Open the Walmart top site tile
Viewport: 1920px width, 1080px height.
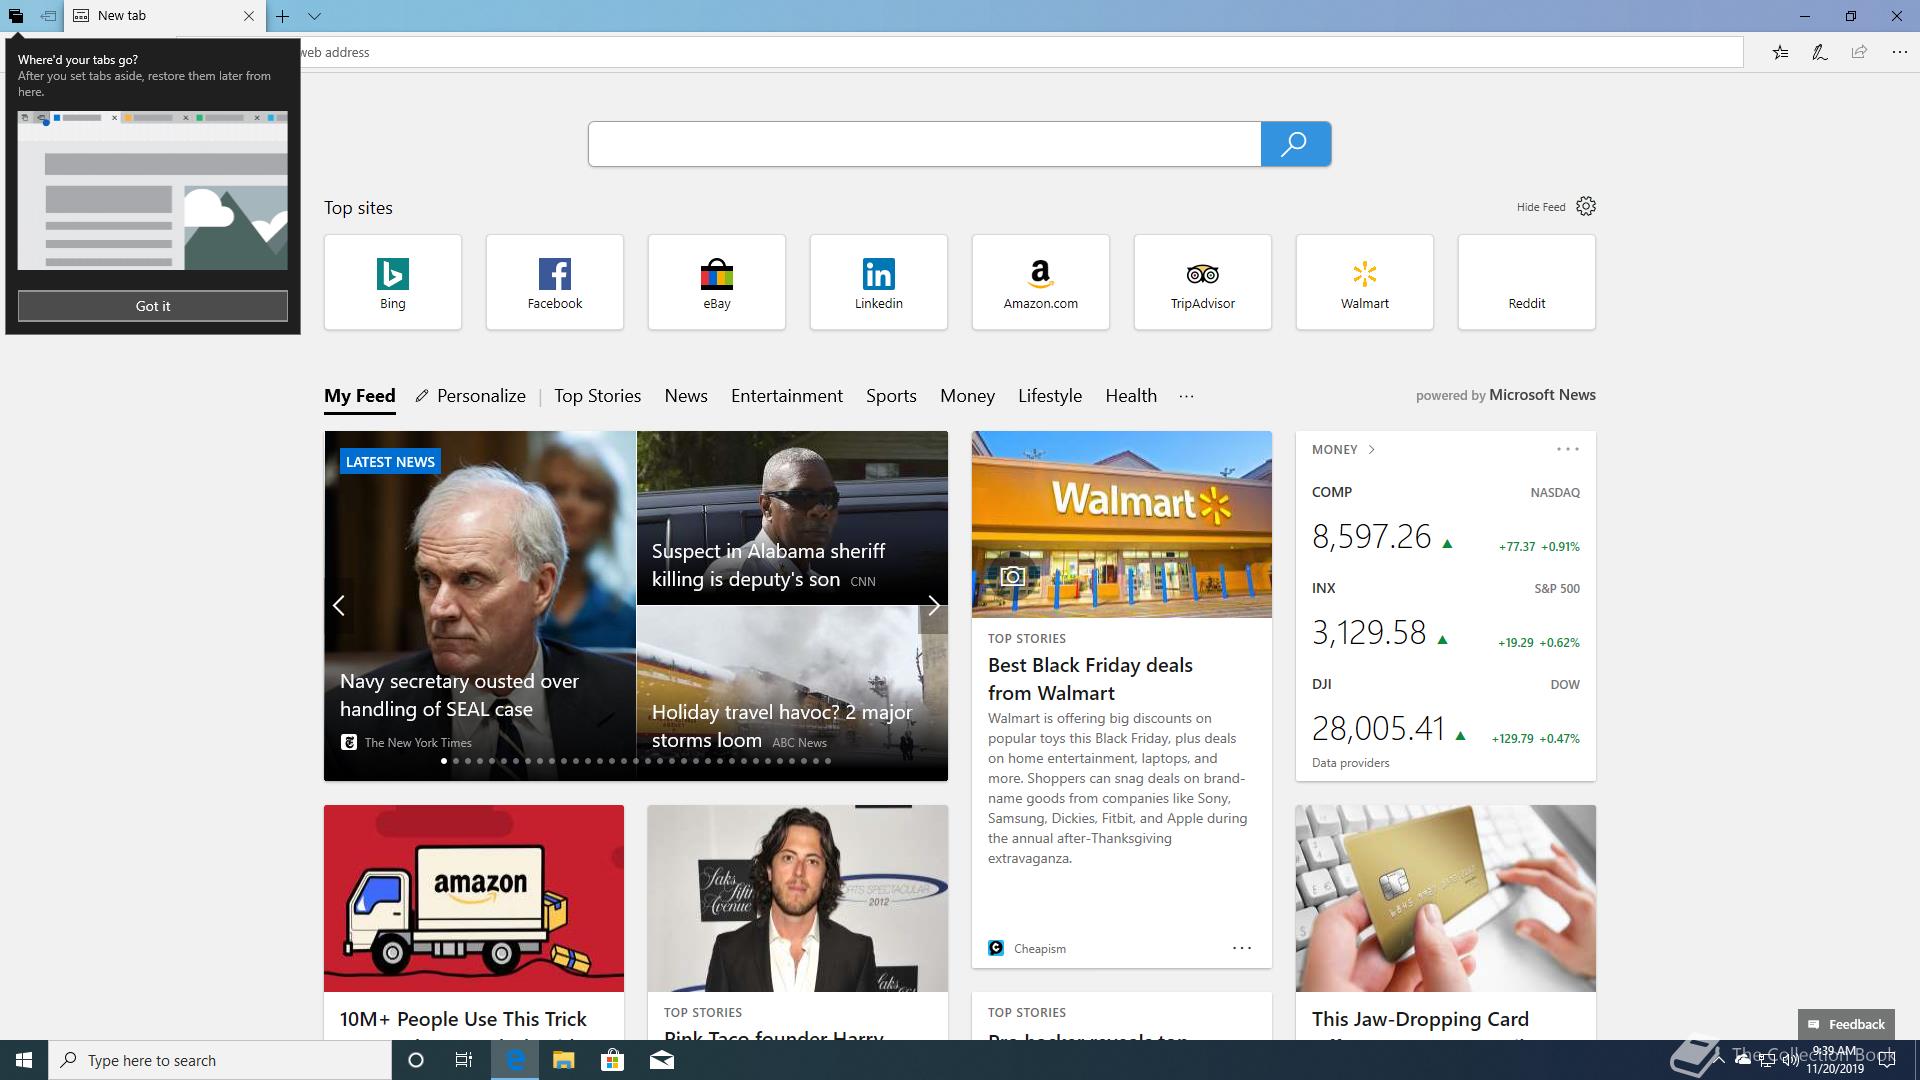(x=1365, y=282)
